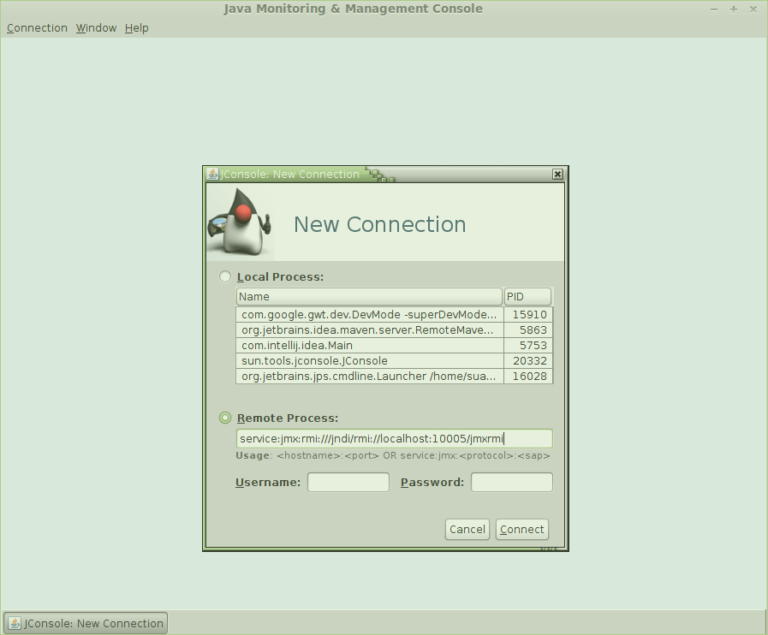The width and height of the screenshot is (768, 635).
Task: Click the Duke mascot image
Action: point(240,222)
